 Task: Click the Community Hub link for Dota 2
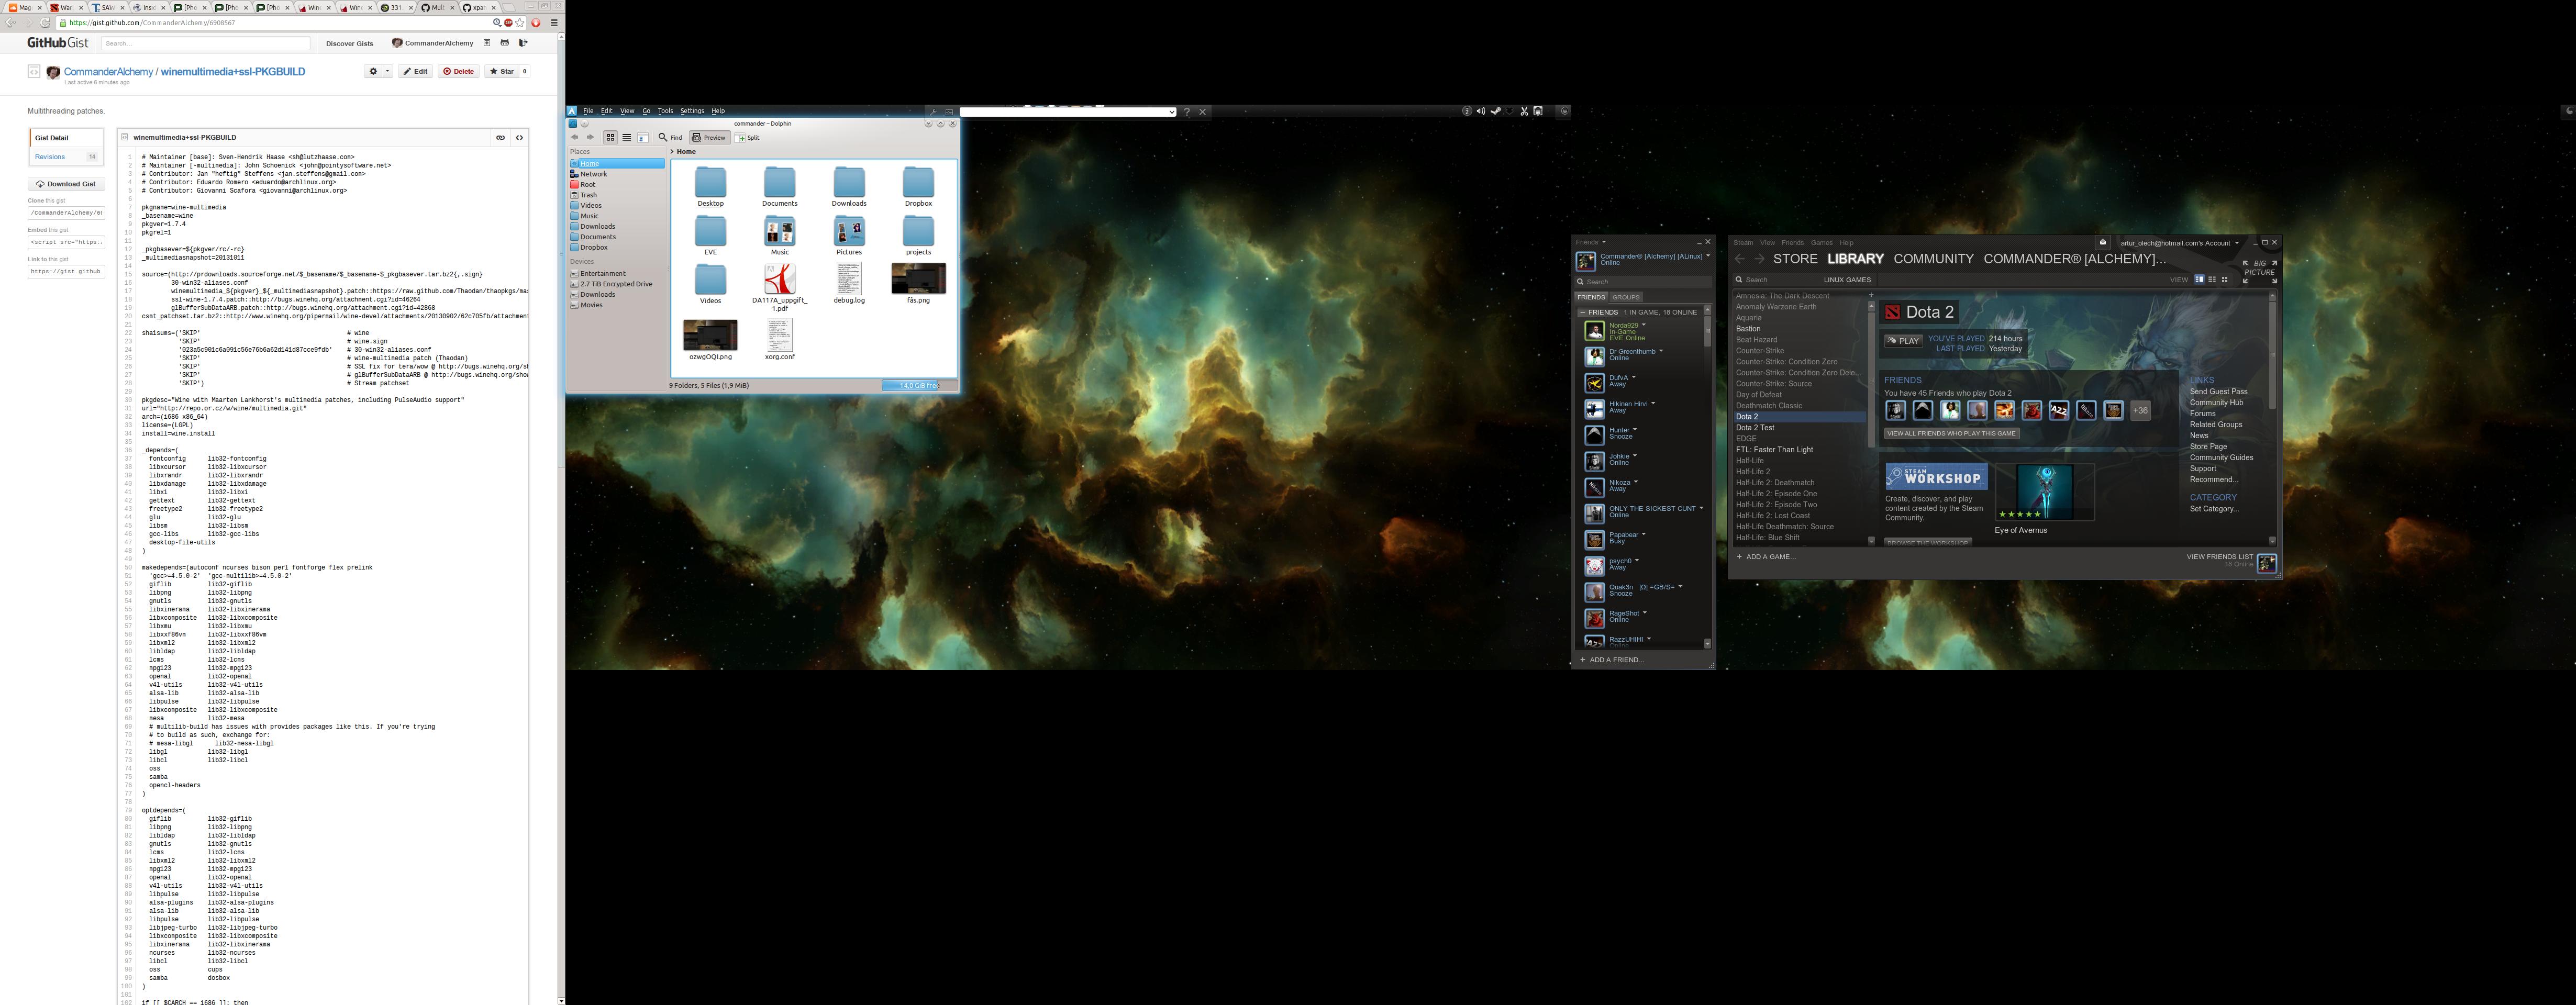pyautogui.click(x=2216, y=403)
